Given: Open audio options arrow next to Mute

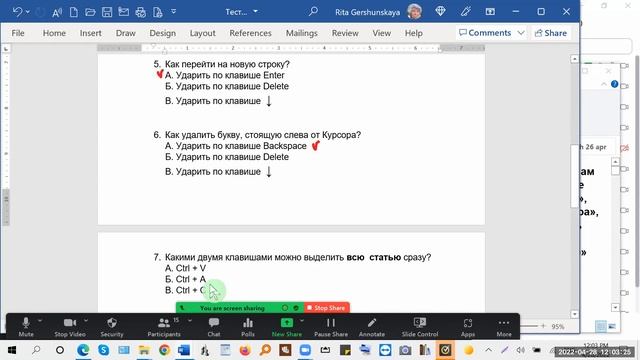Looking at the screenshot, I should tap(40, 321).
